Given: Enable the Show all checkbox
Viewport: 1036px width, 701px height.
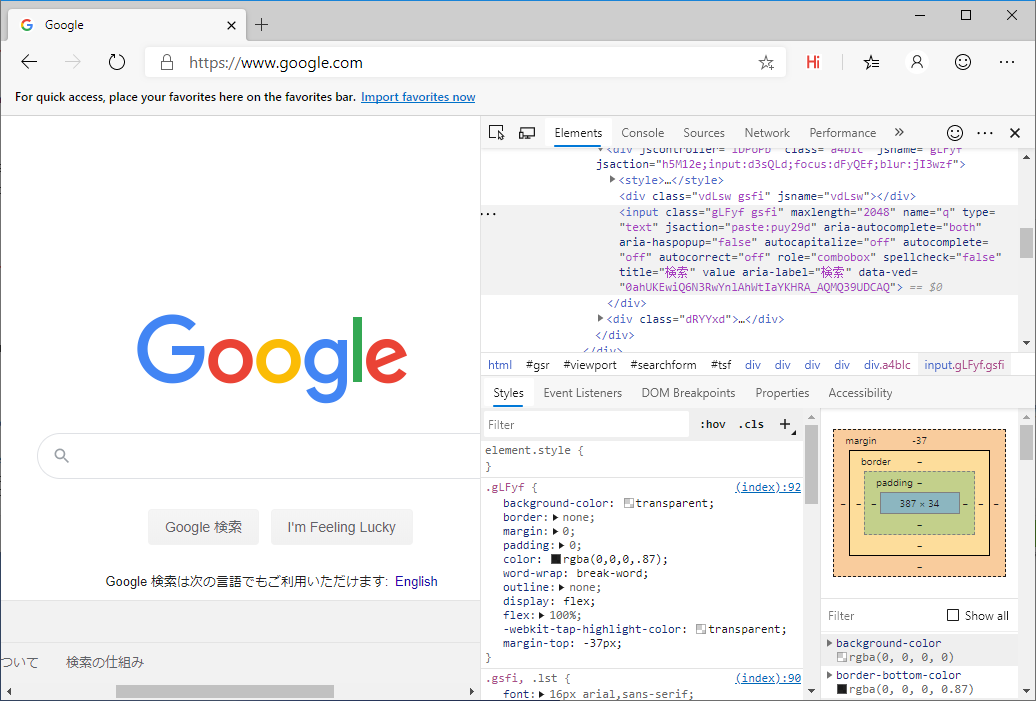Looking at the screenshot, I should click(953, 616).
